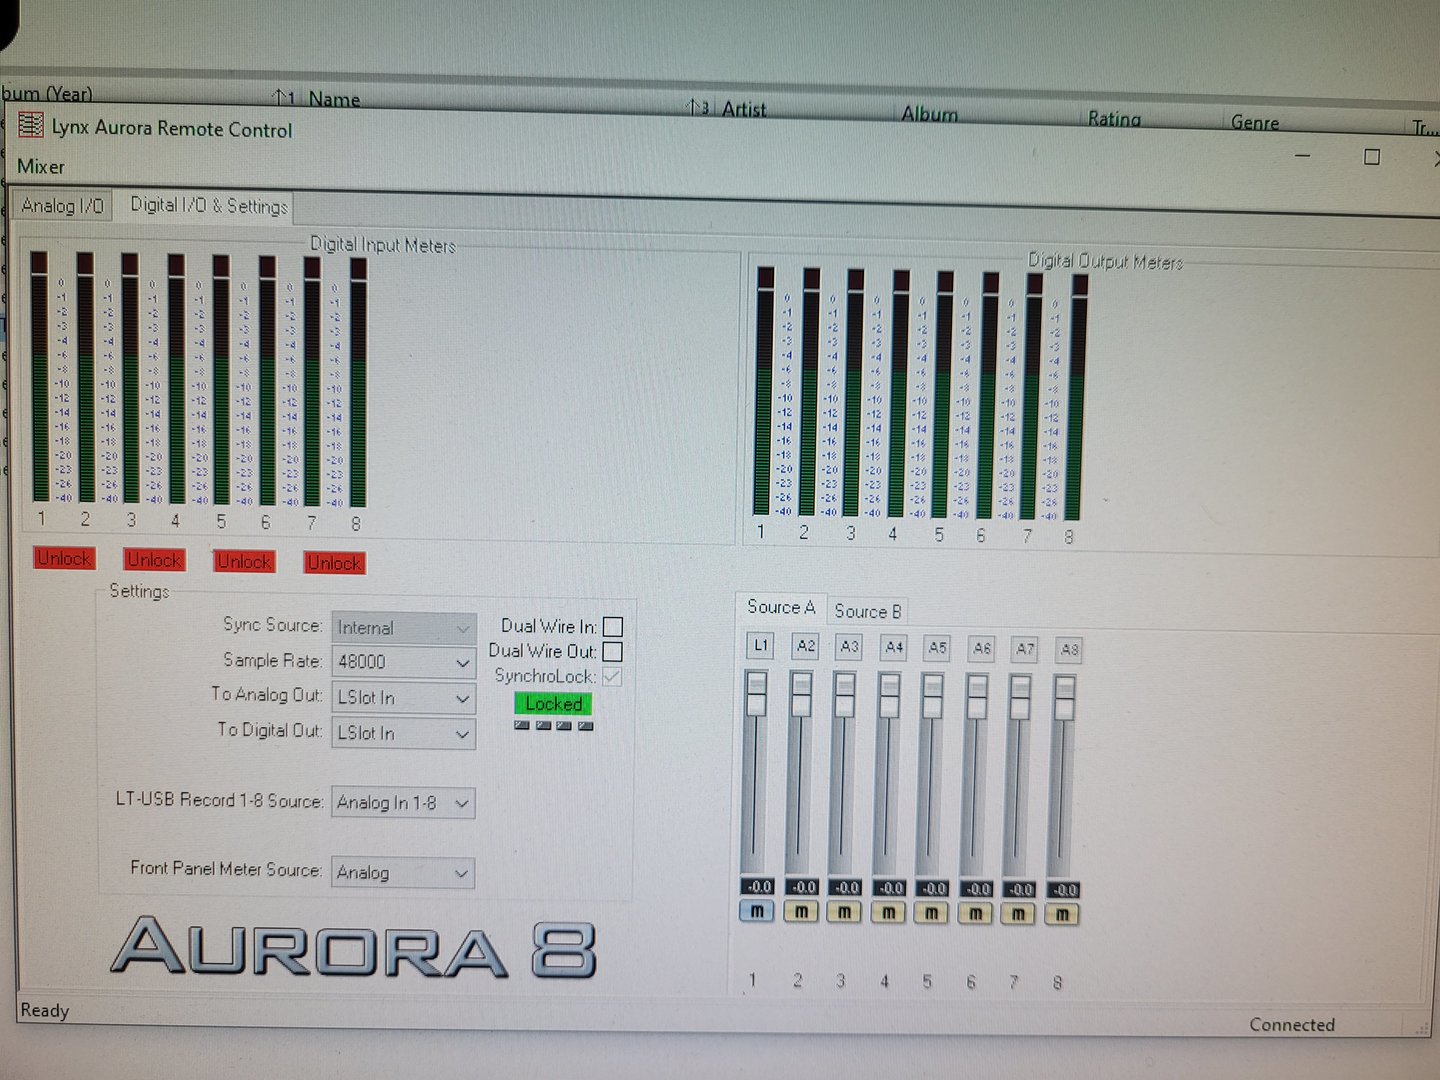
Task: Click the A6 source selector on channel 6
Action: pos(981,649)
